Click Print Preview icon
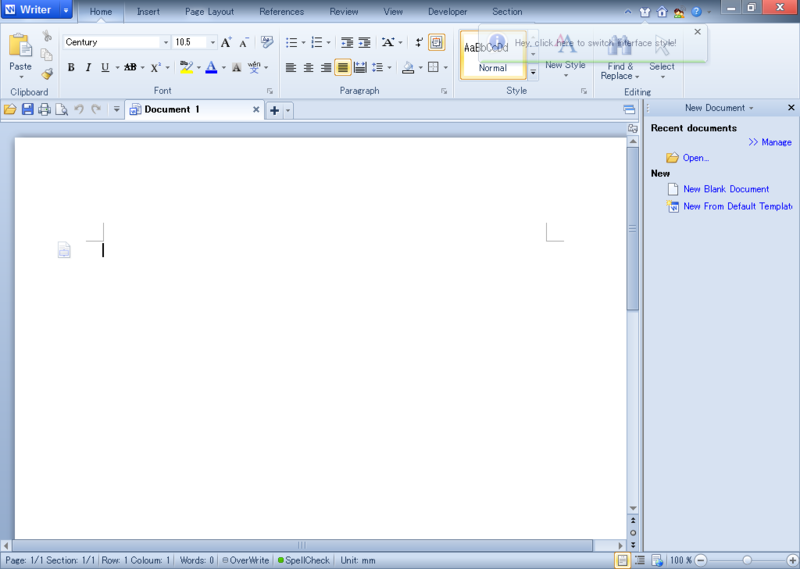800x569 pixels. coord(62,109)
